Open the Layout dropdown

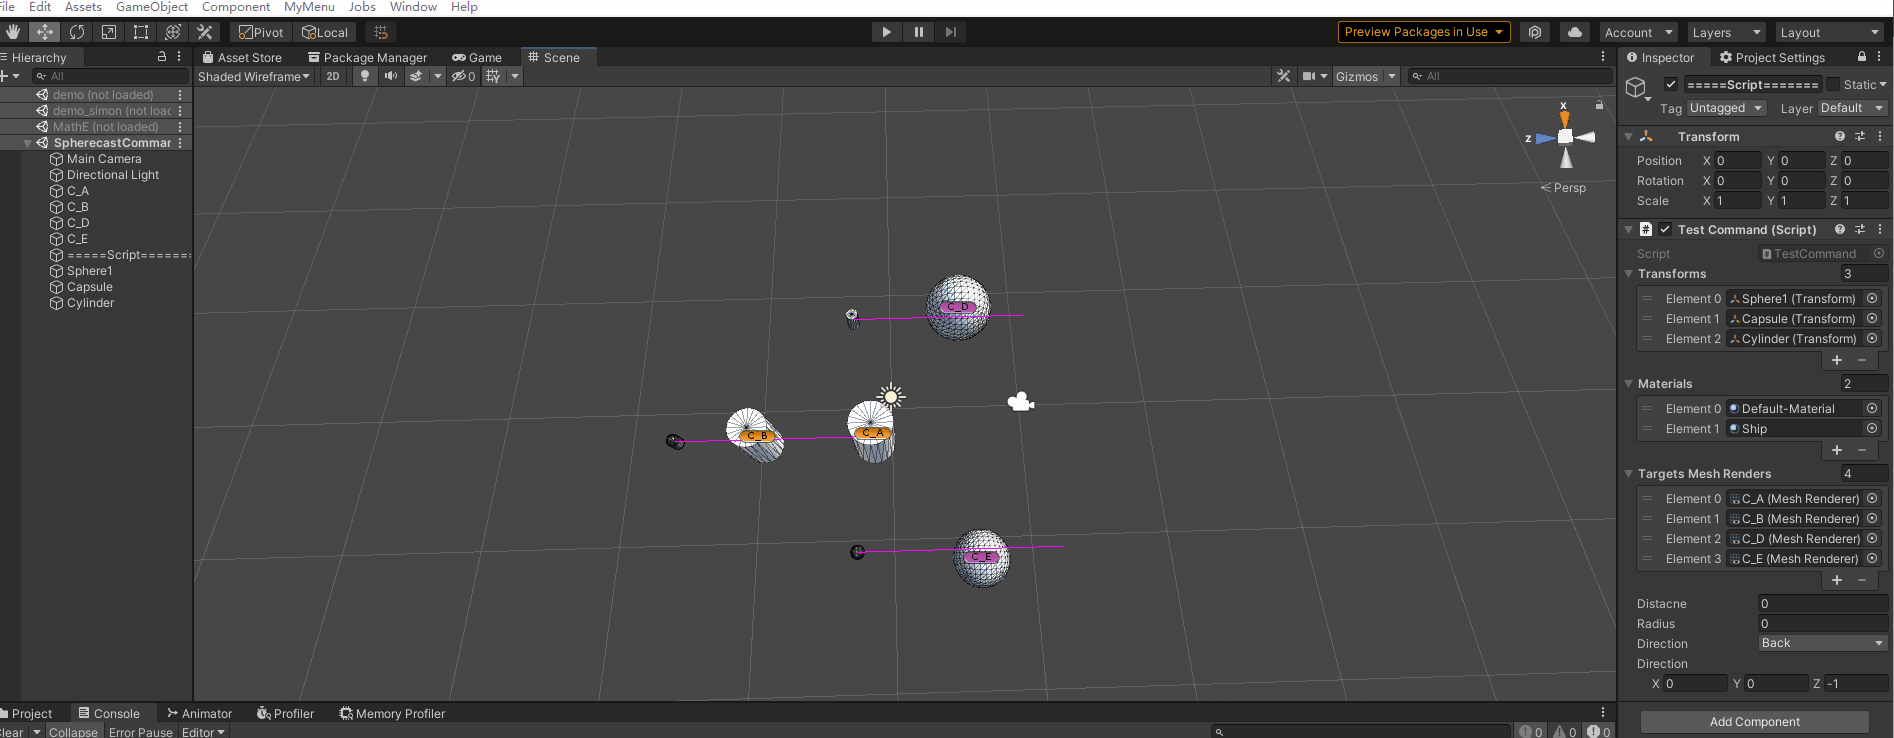tap(1831, 32)
